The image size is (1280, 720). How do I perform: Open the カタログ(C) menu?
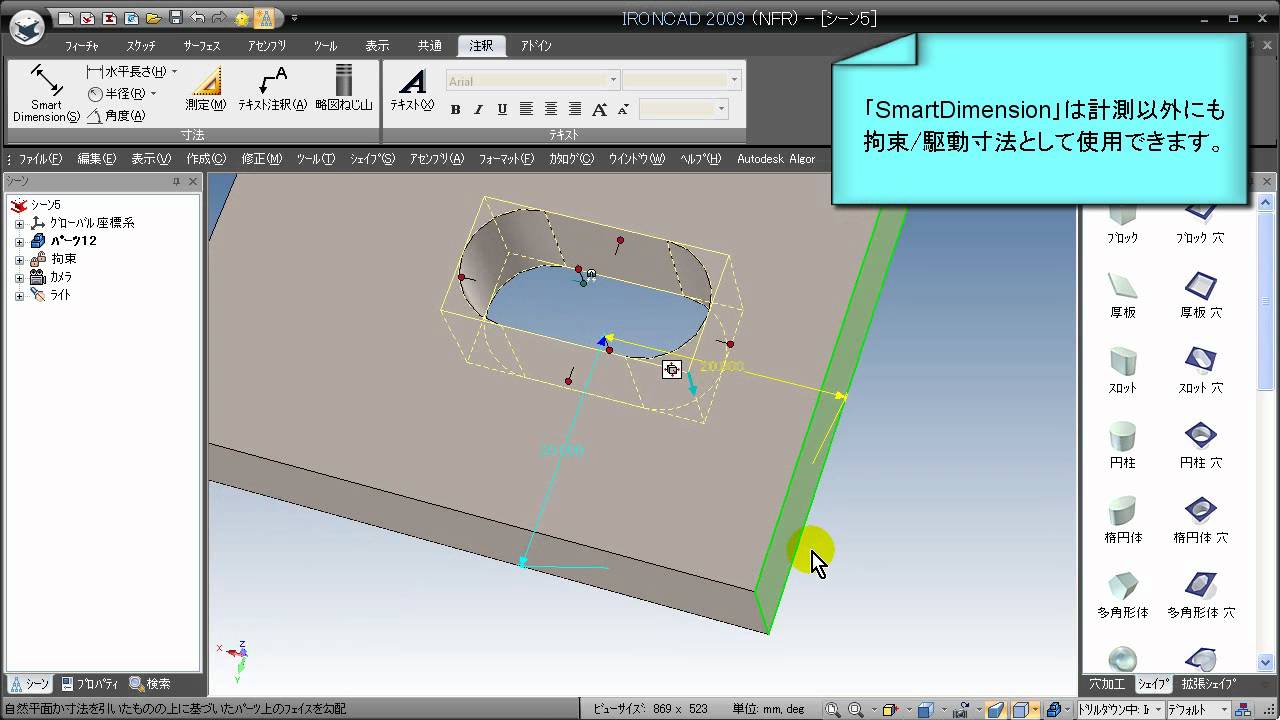[x=571, y=159]
